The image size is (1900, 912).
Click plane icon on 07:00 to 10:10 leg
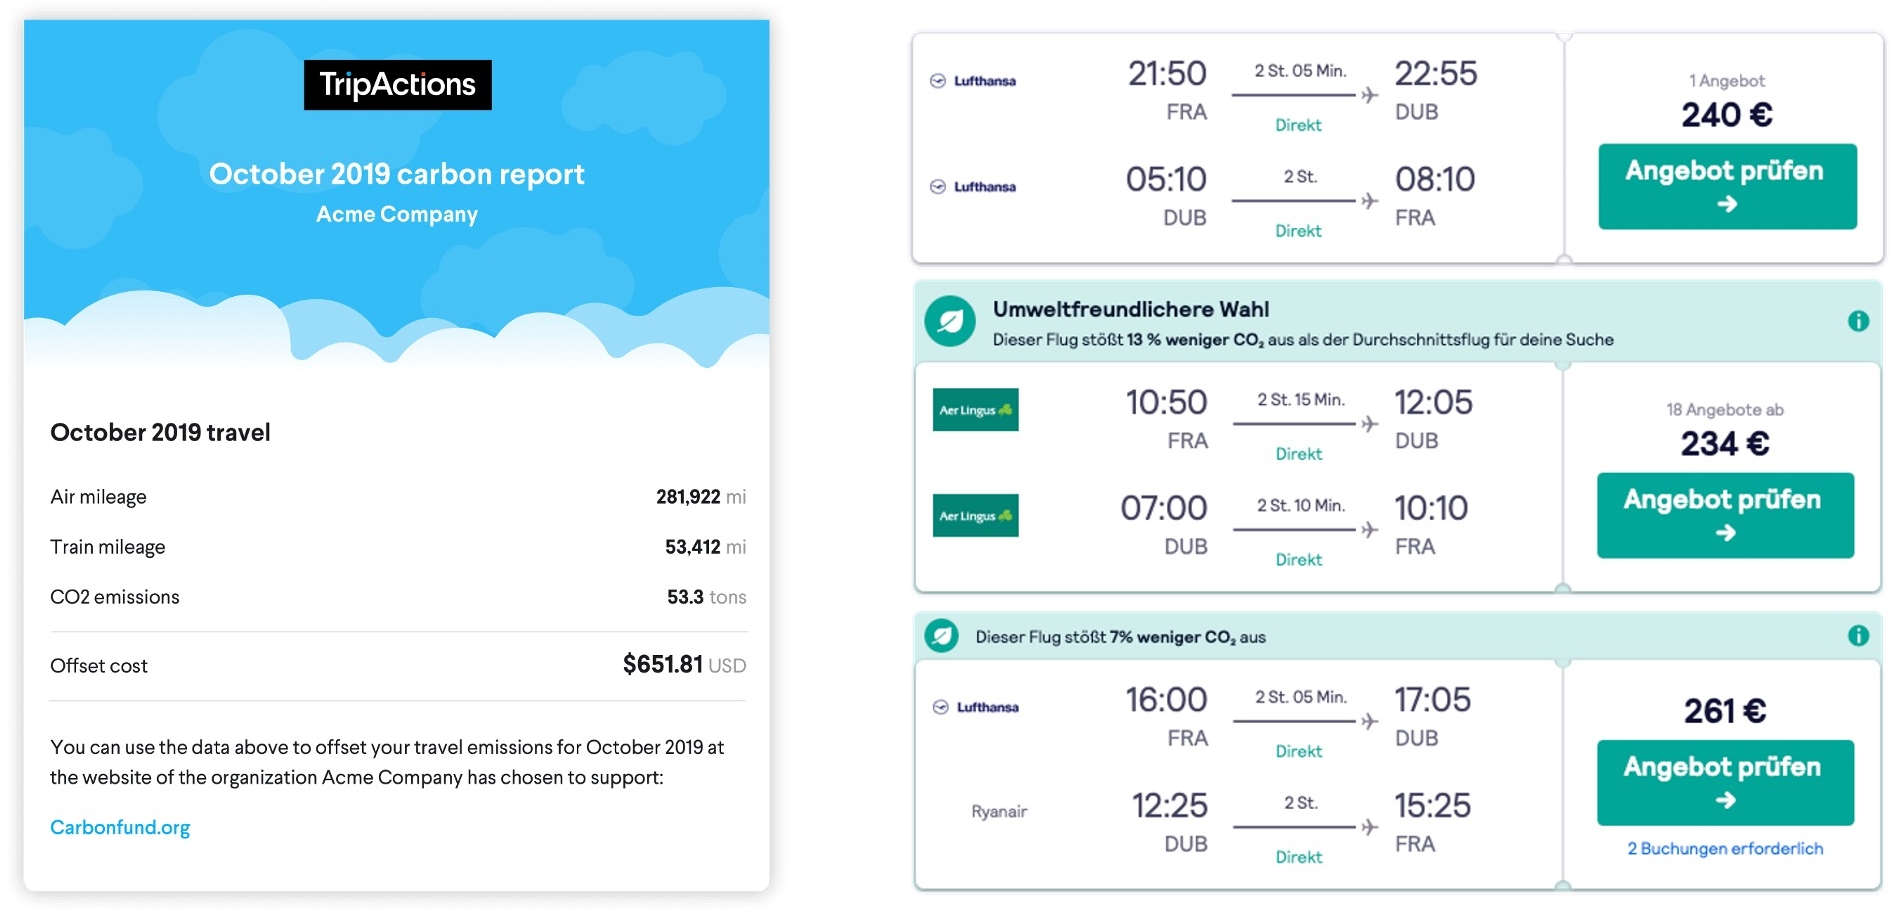pyautogui.click(x=1369, y=530)
